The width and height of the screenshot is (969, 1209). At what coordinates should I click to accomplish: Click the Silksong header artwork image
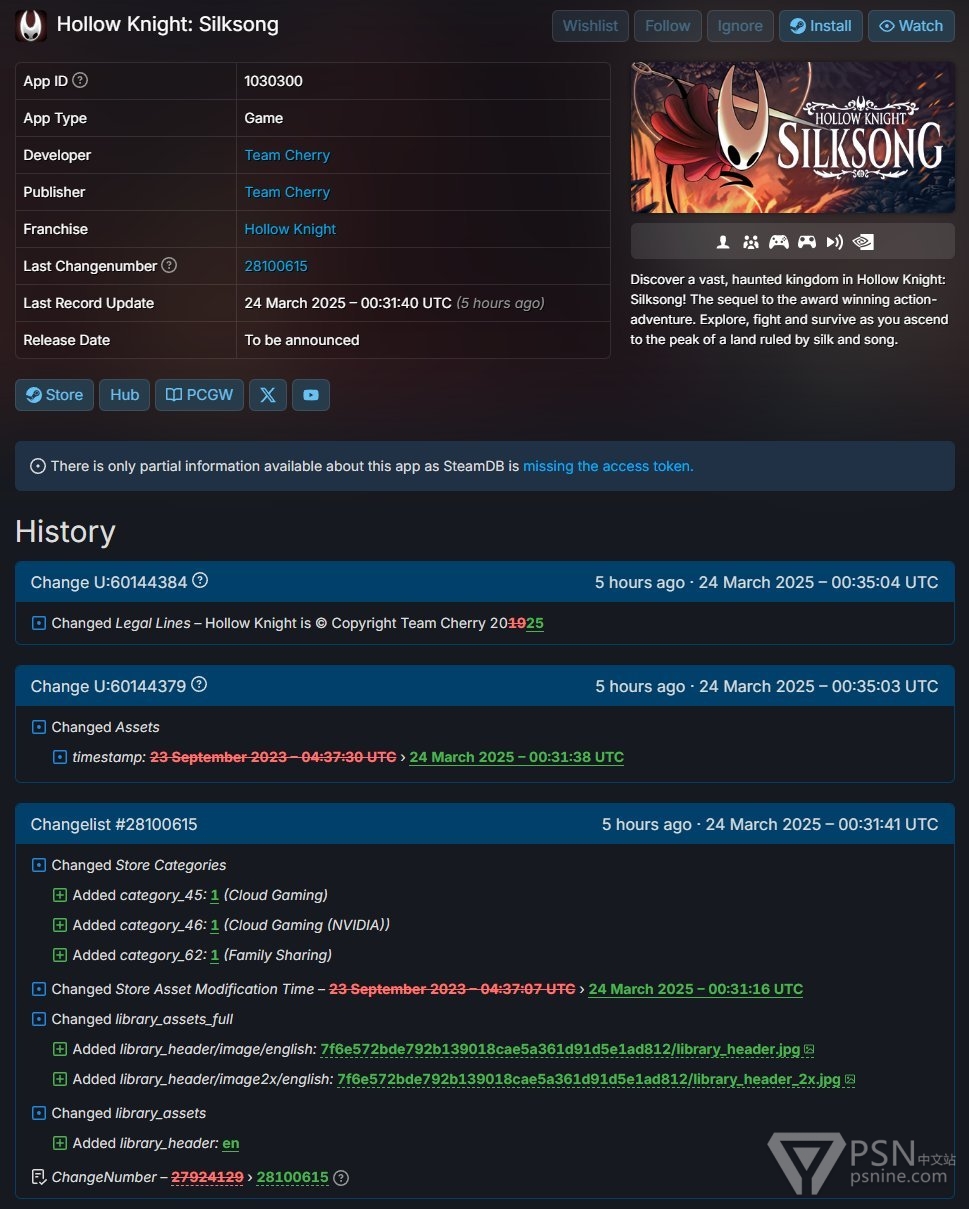792,138
